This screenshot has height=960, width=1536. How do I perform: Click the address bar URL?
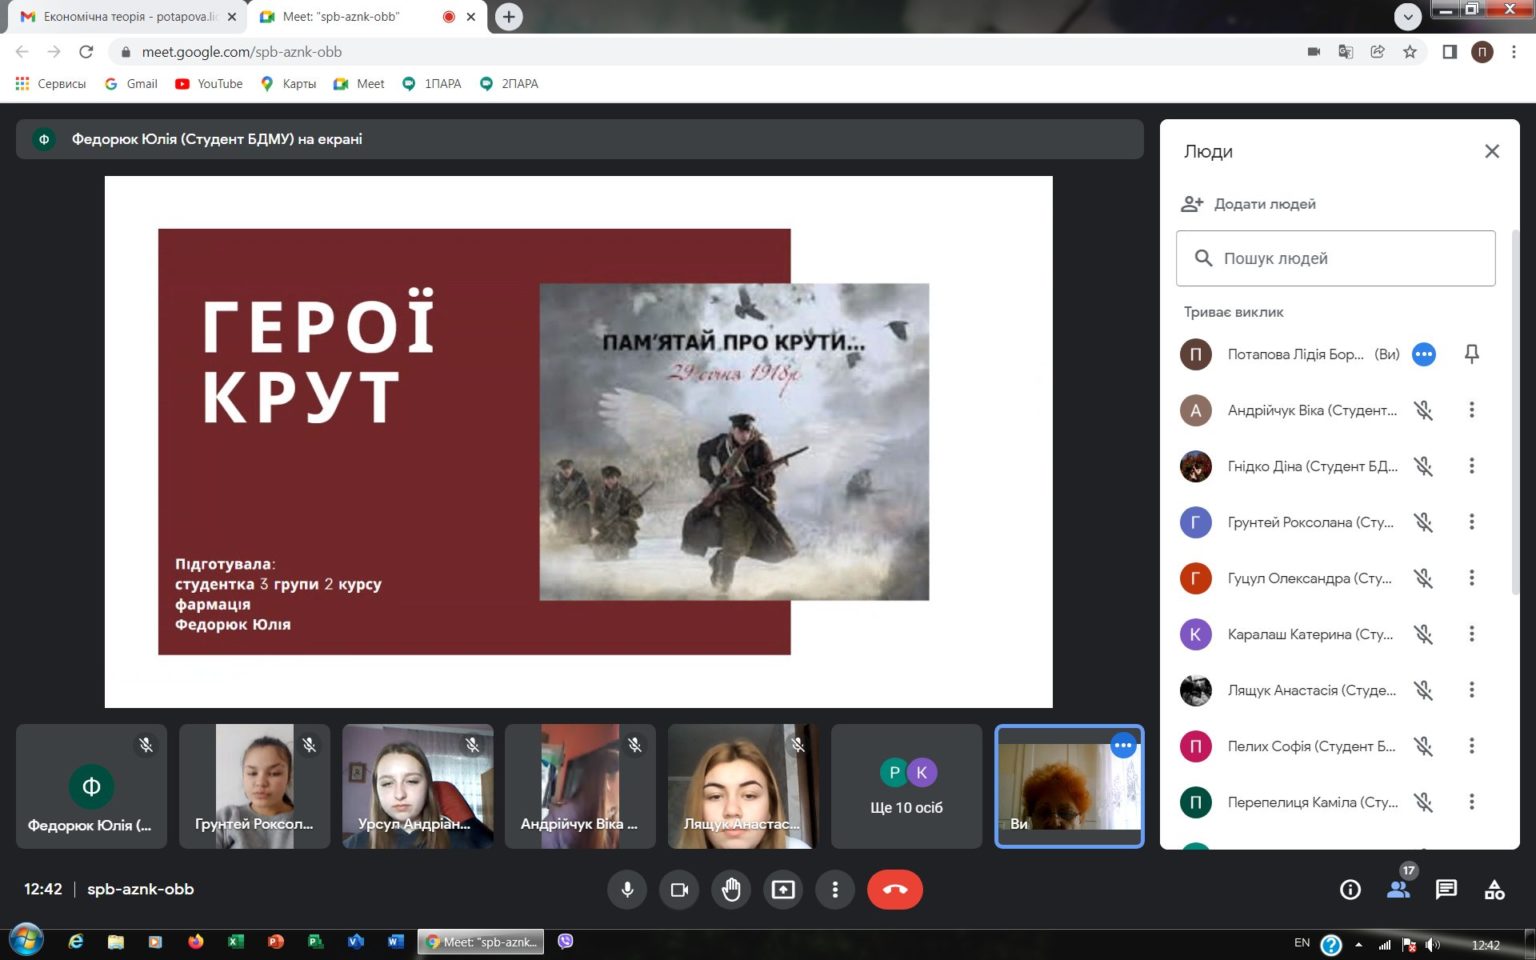click(x=241, y=52)
